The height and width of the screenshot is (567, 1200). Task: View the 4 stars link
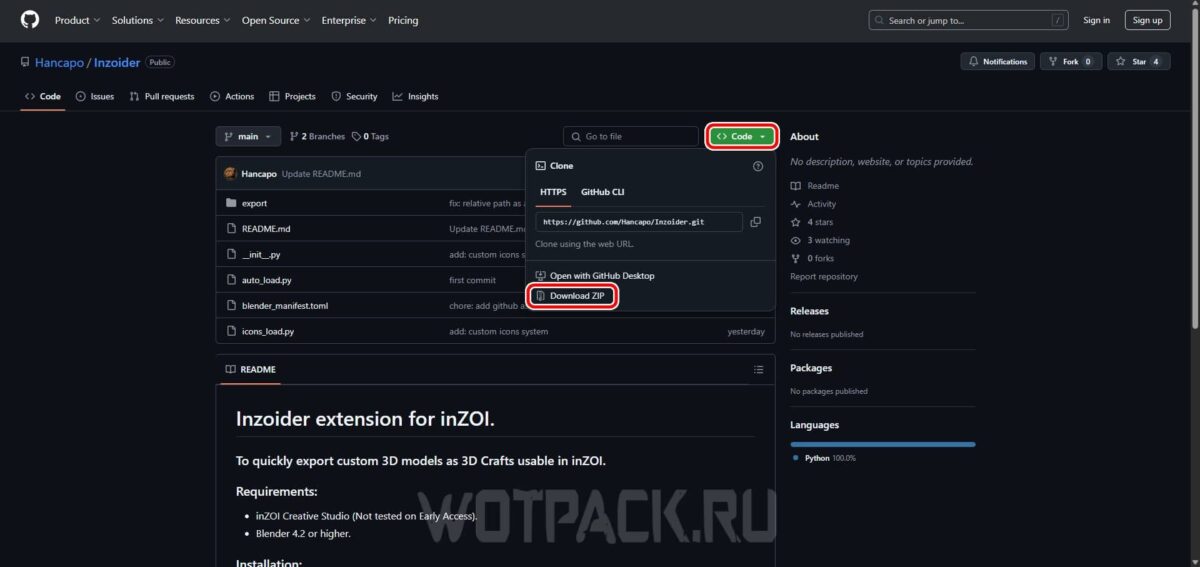pos(811,222)
